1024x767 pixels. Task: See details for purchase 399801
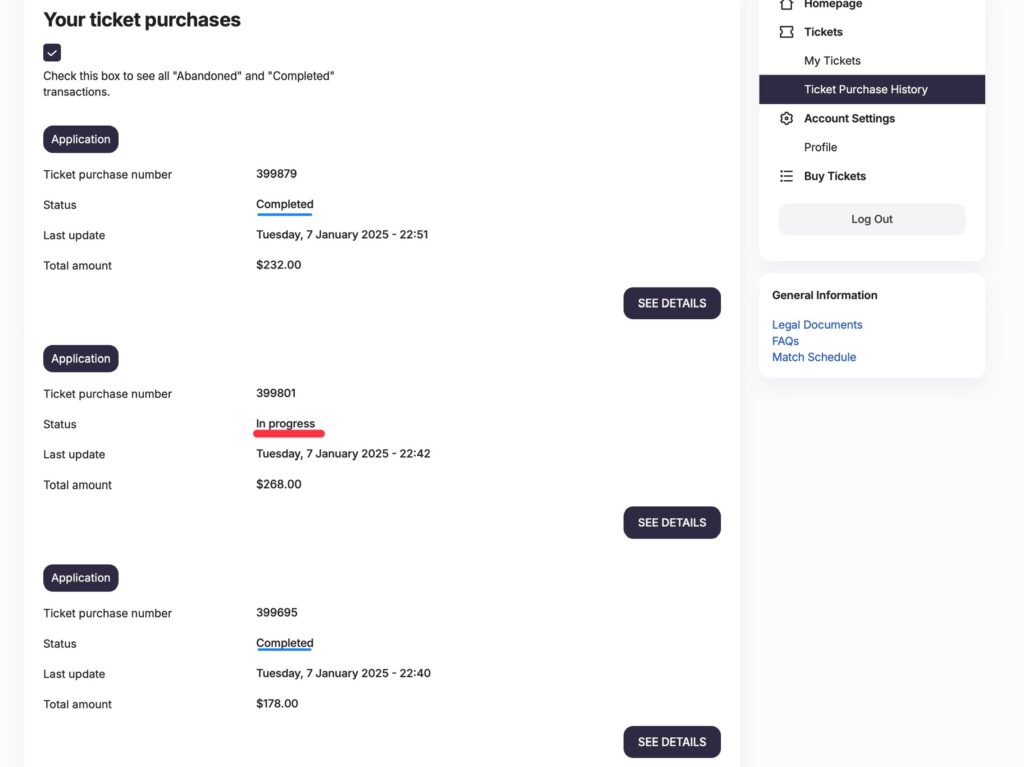pos(672,523)
